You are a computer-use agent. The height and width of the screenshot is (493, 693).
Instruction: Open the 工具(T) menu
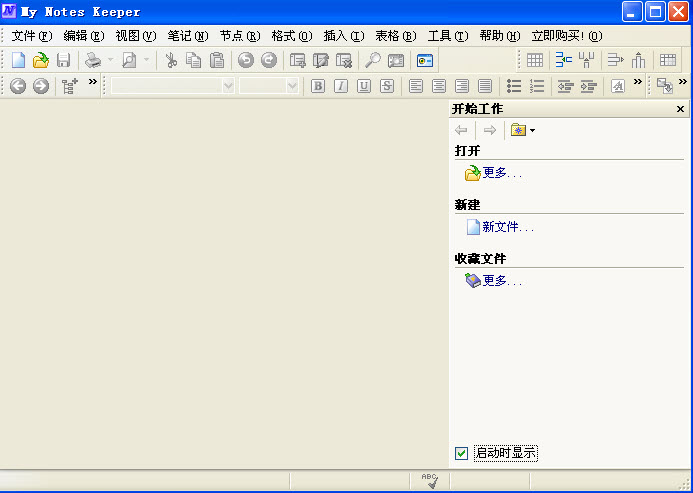447,36
